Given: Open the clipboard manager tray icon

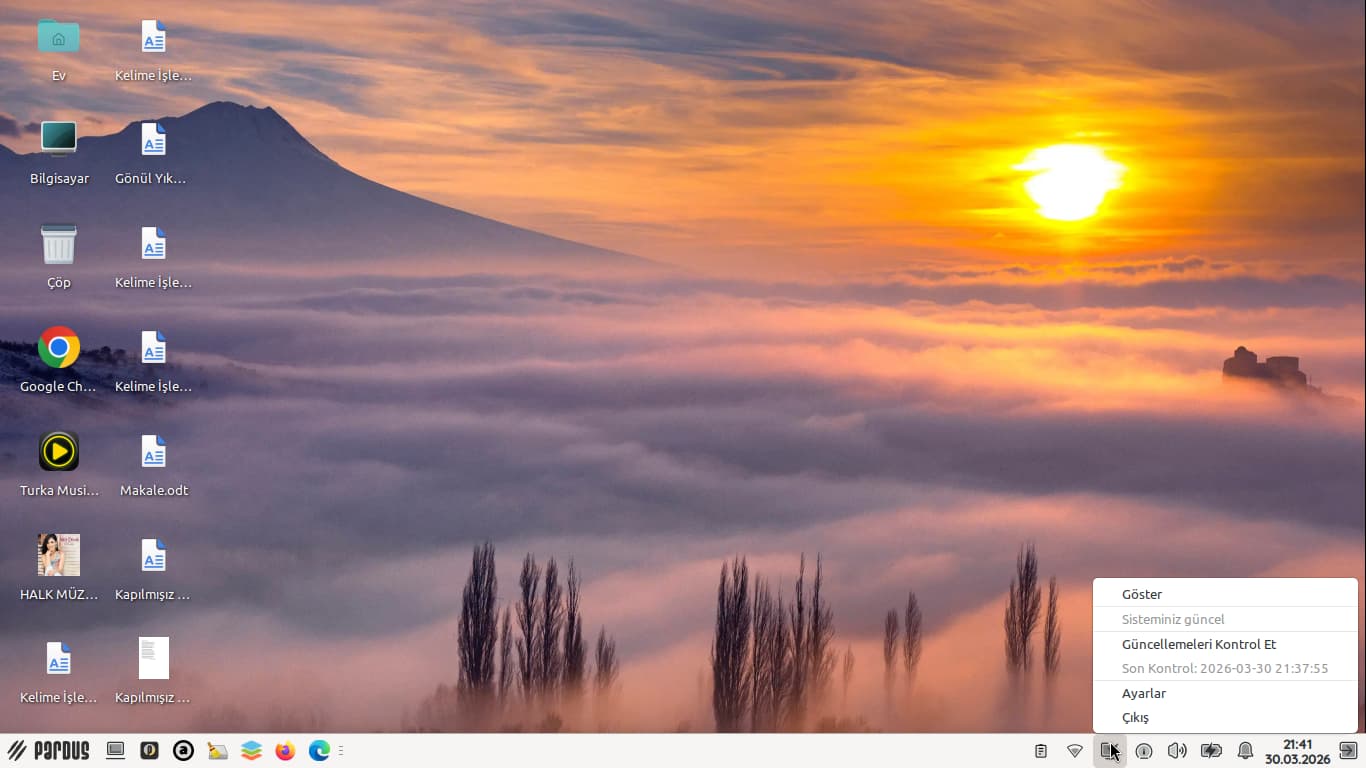Looking at the screenshot, I should tap(1041, 750).
